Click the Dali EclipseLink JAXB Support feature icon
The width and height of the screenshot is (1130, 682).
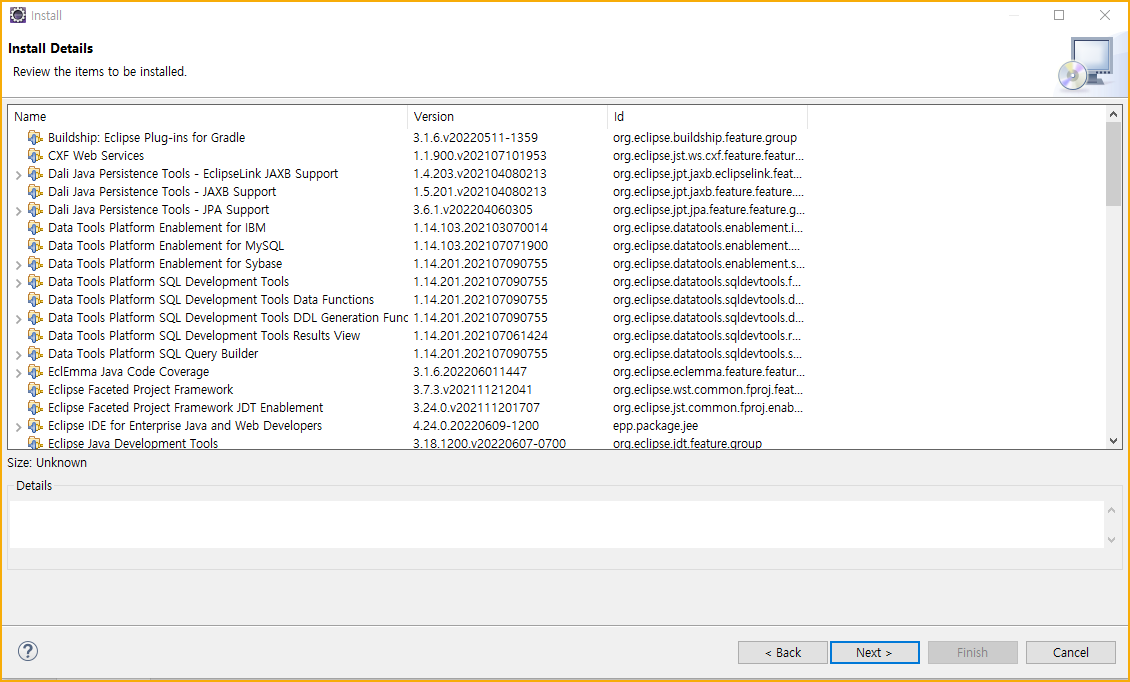click(x=35, y=173)
